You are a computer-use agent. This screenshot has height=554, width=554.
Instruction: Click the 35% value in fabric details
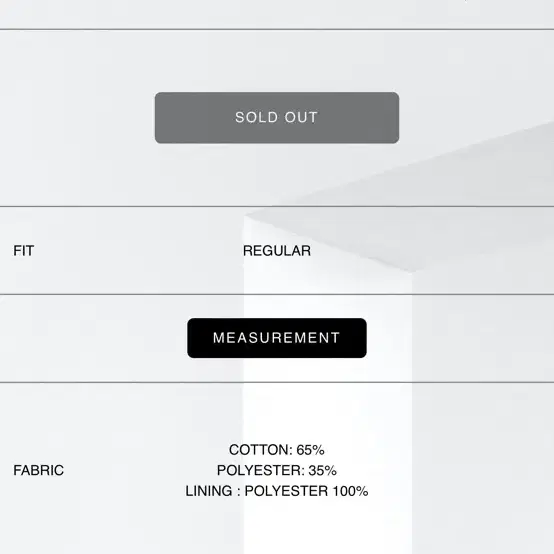coord(322,470)
